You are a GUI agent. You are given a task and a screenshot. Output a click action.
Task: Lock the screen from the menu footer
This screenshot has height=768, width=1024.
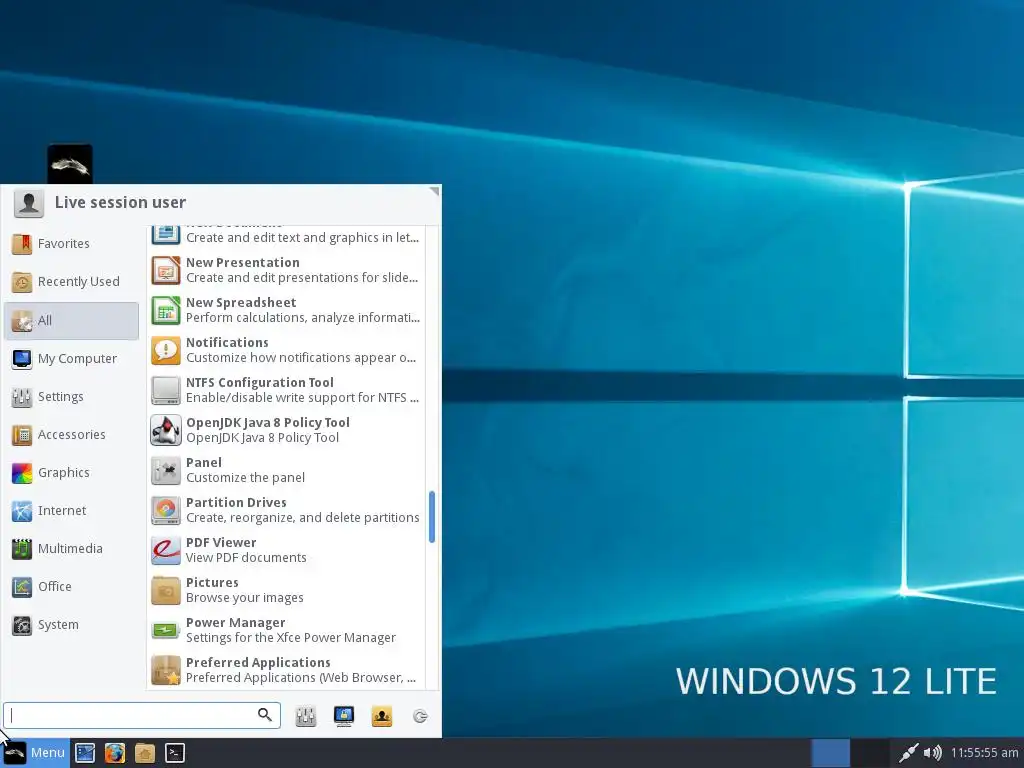pyautogui.click(x=344, y=716)
